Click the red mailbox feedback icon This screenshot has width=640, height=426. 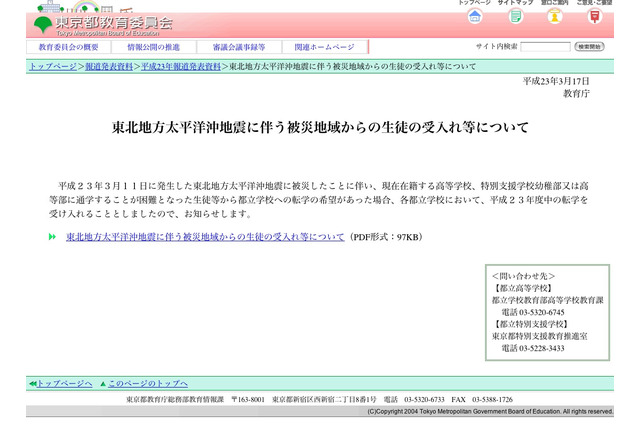(x=595, y=16)
